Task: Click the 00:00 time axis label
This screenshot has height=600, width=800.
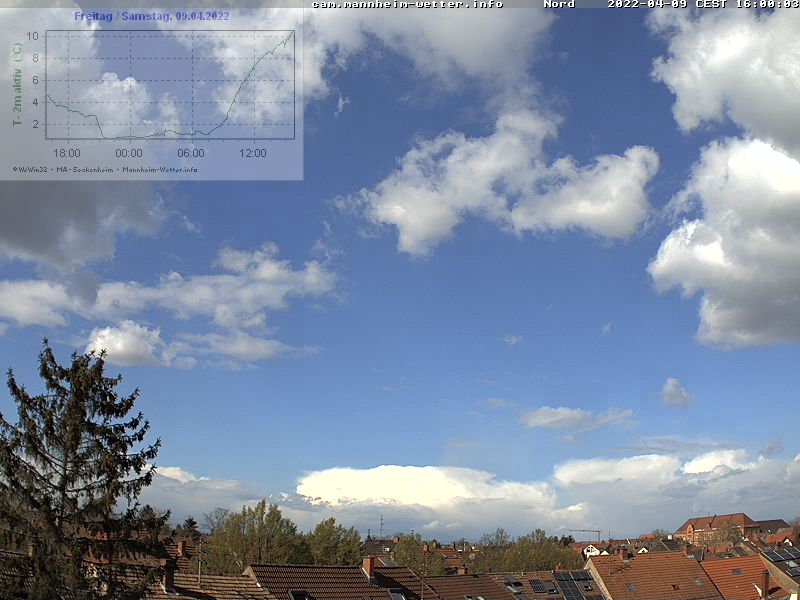Action: pos(129,153)
